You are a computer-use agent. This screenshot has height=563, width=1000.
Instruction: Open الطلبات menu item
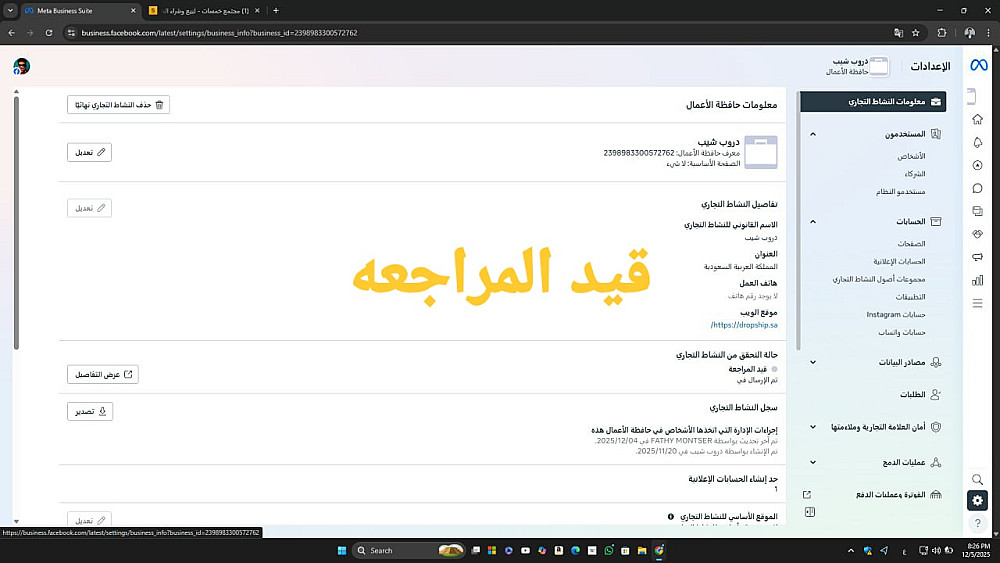tap(912, 395)
